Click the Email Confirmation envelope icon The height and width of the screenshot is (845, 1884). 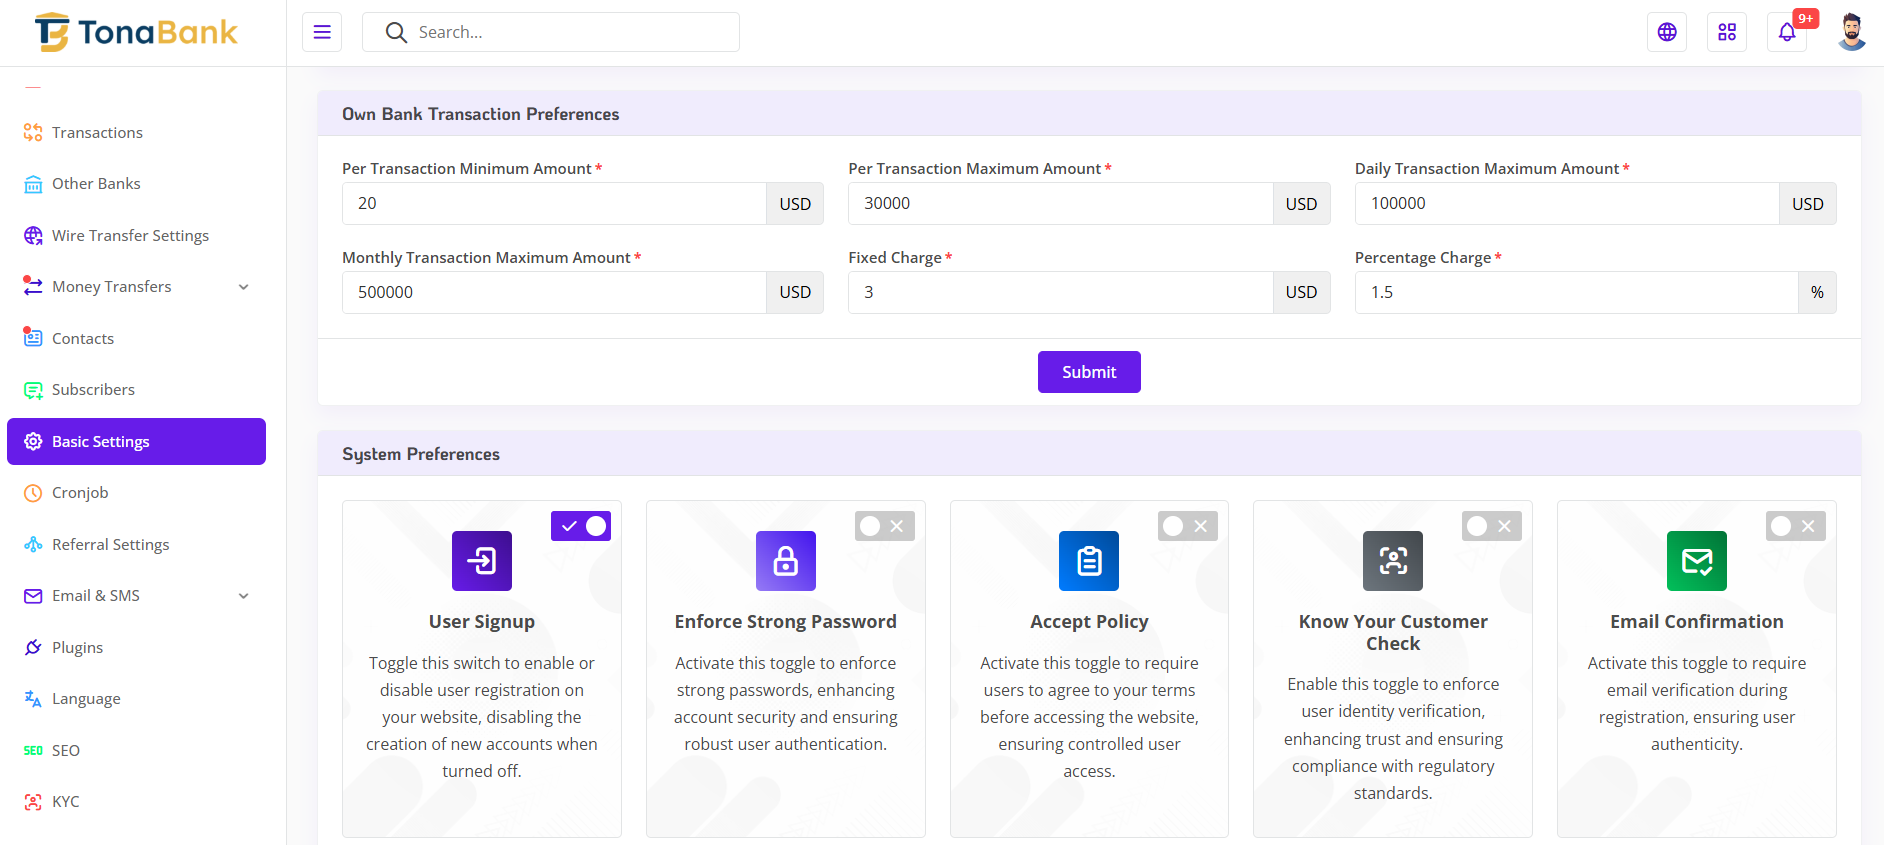(1697, 561)
